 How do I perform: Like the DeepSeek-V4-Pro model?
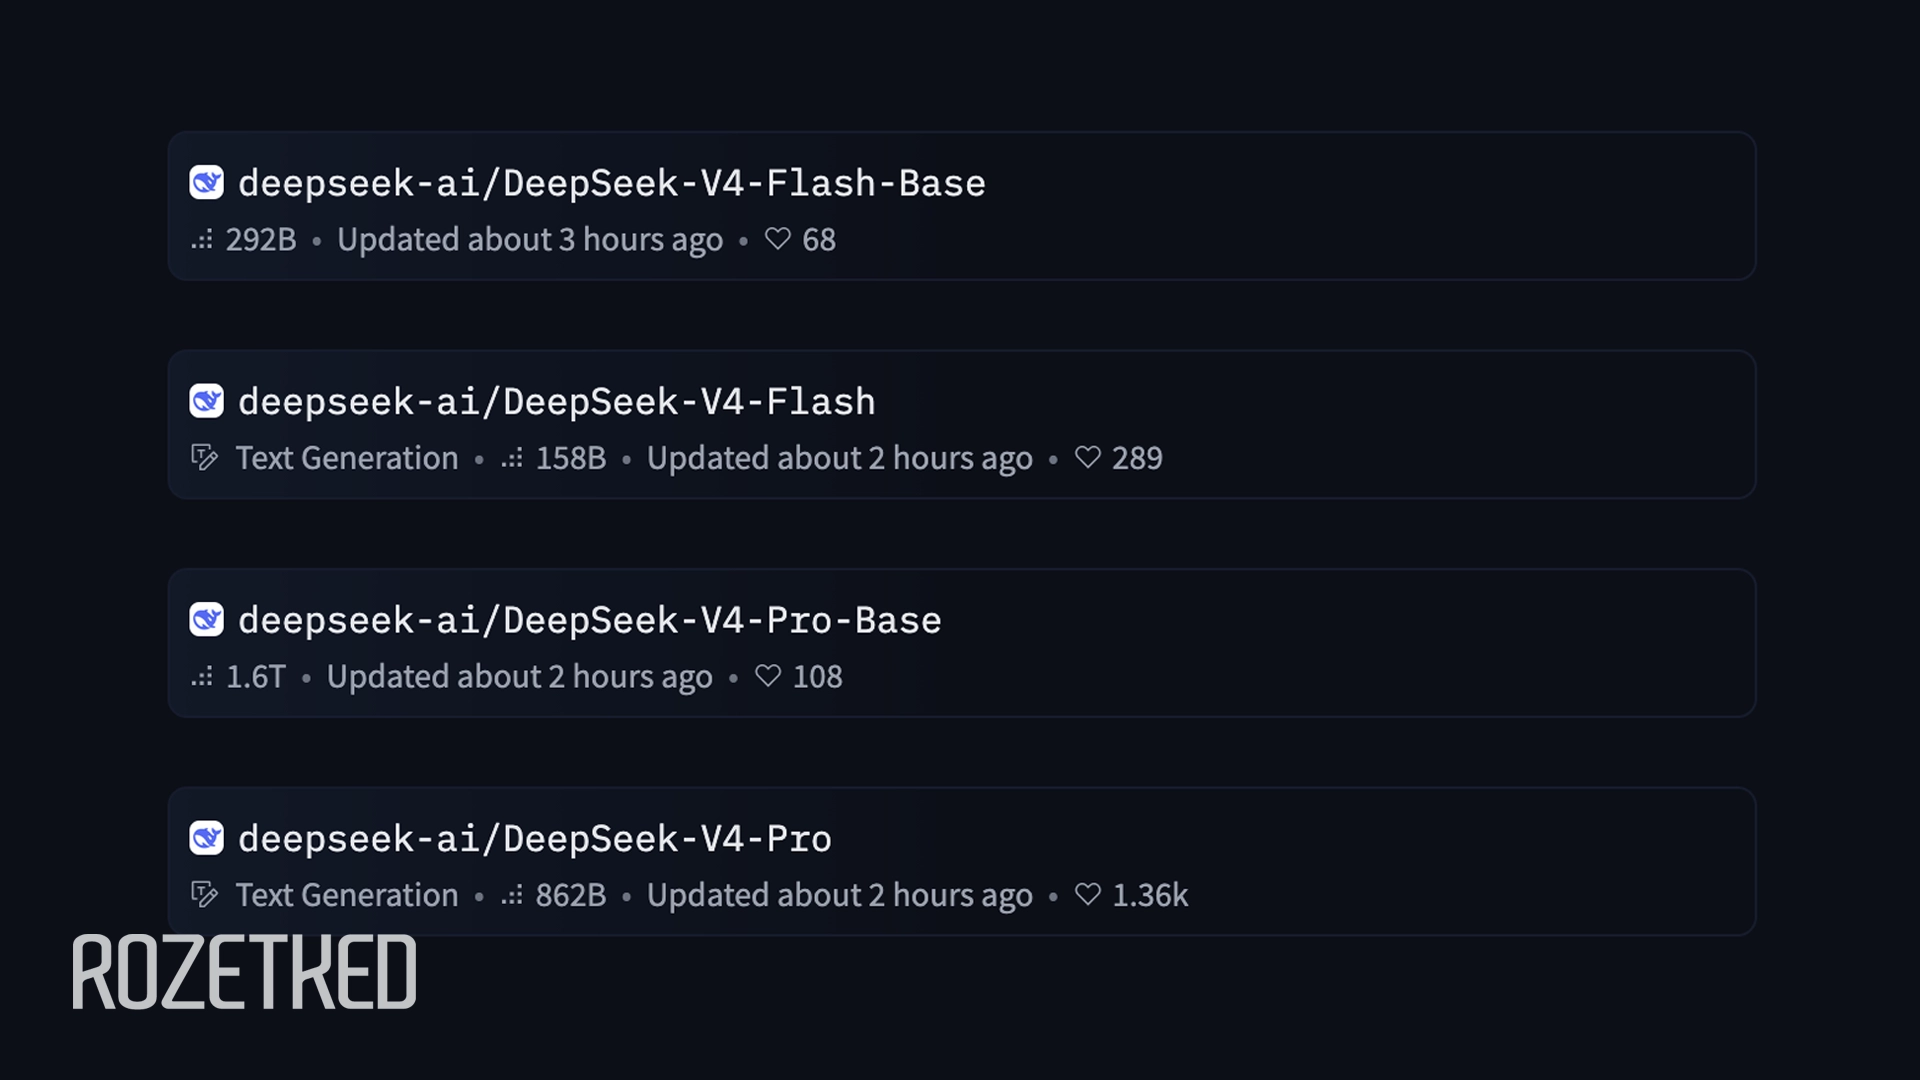1088,895
